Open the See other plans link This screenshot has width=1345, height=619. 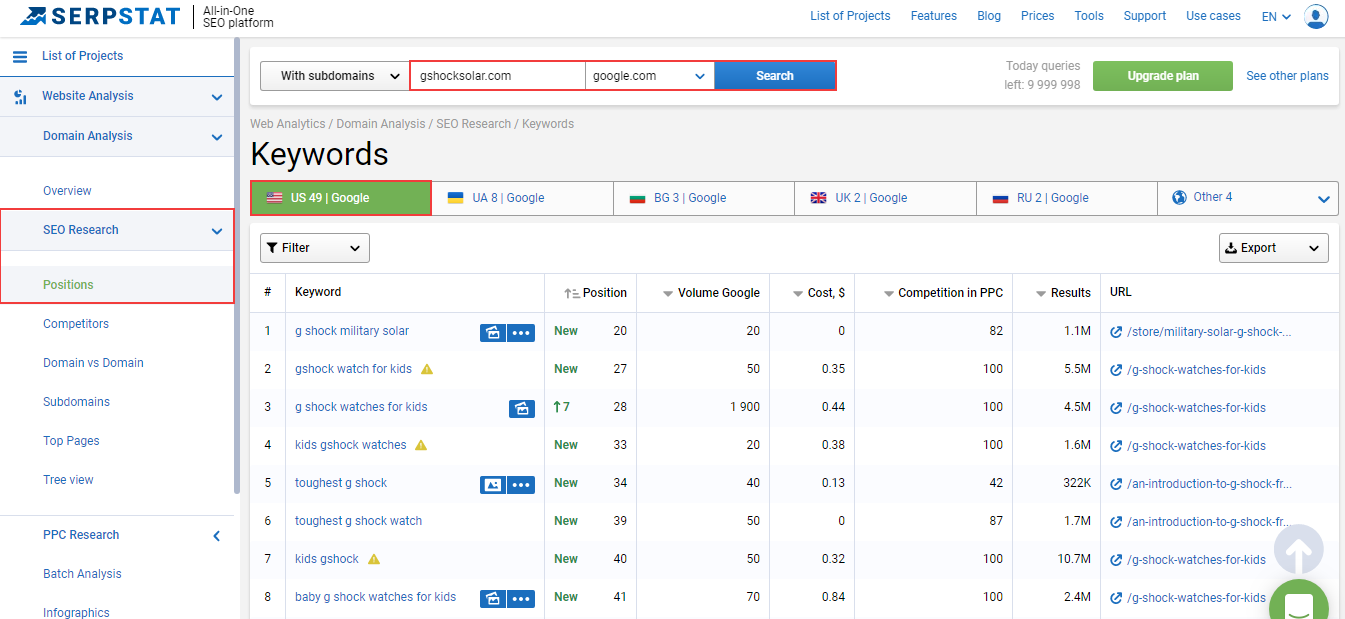click(1287, 76)
